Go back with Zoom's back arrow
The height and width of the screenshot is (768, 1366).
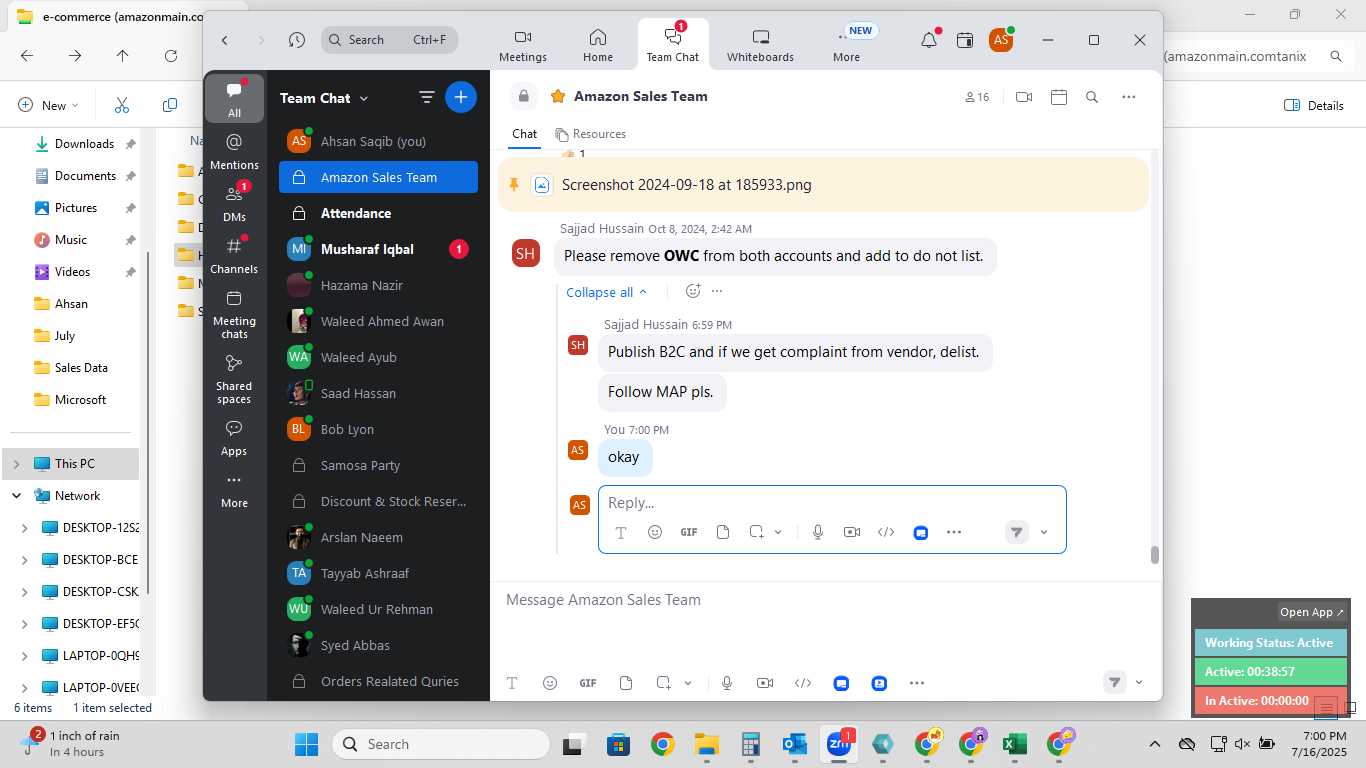[x=225, y=40]
